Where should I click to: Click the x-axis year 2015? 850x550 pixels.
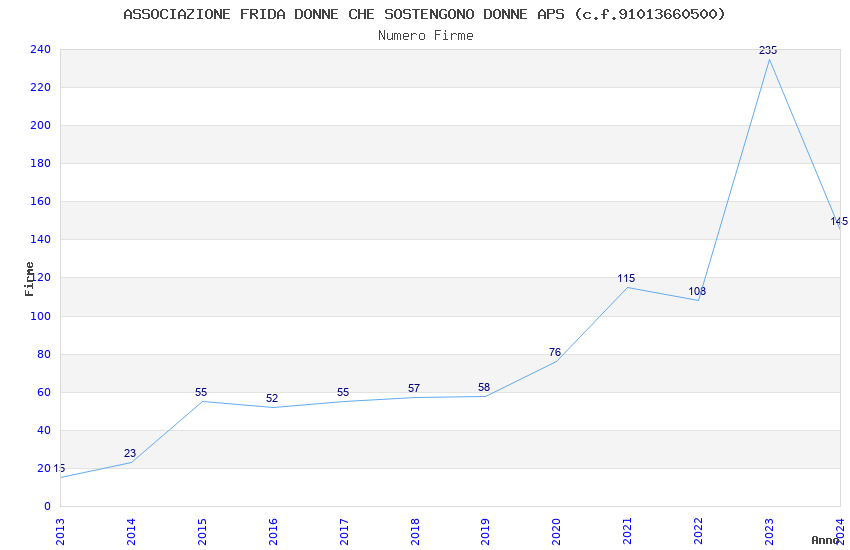(x=202, y=532)
